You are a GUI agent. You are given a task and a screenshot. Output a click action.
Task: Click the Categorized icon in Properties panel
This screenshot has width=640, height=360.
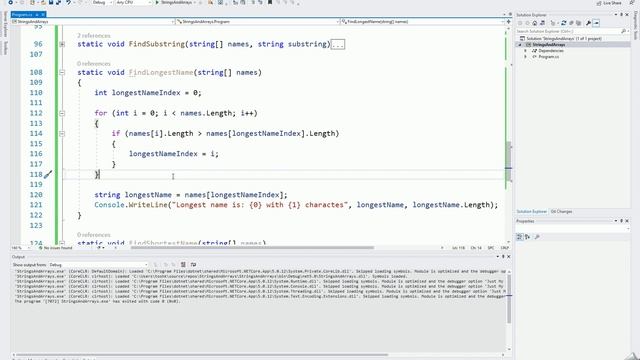[x=520, y=237]
